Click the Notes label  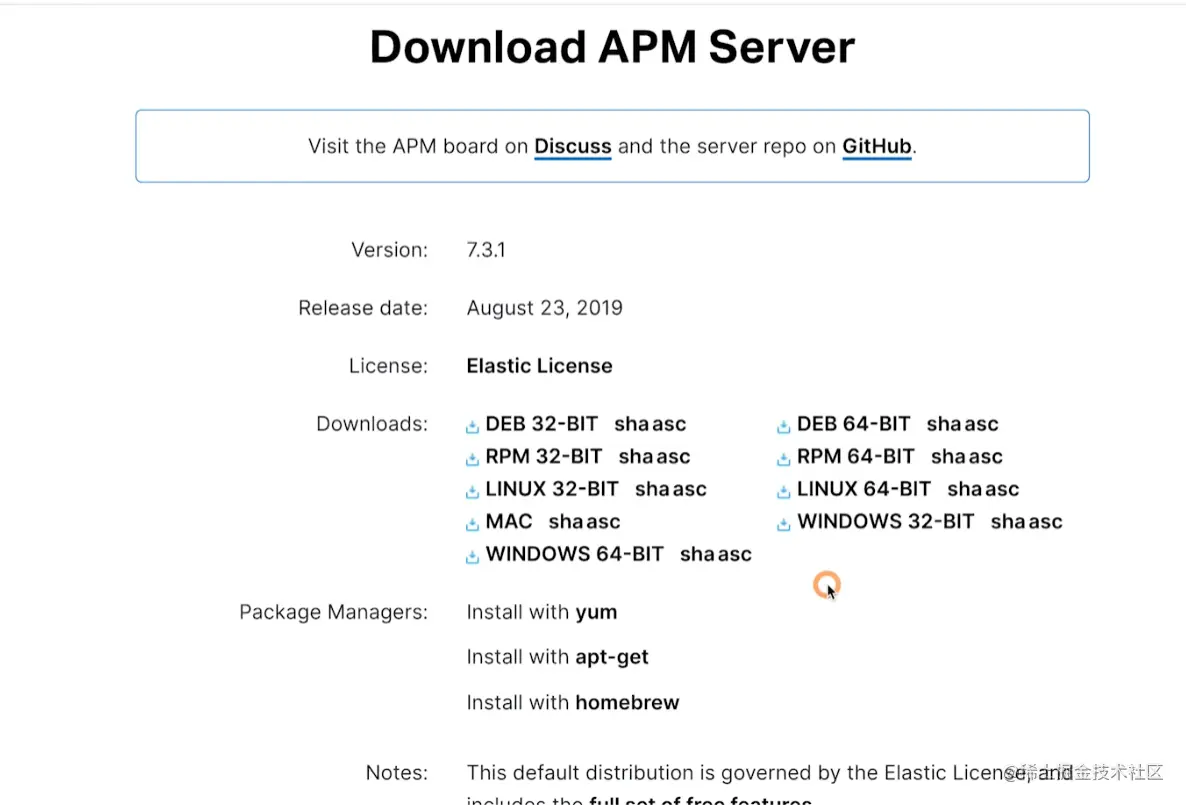396,772
